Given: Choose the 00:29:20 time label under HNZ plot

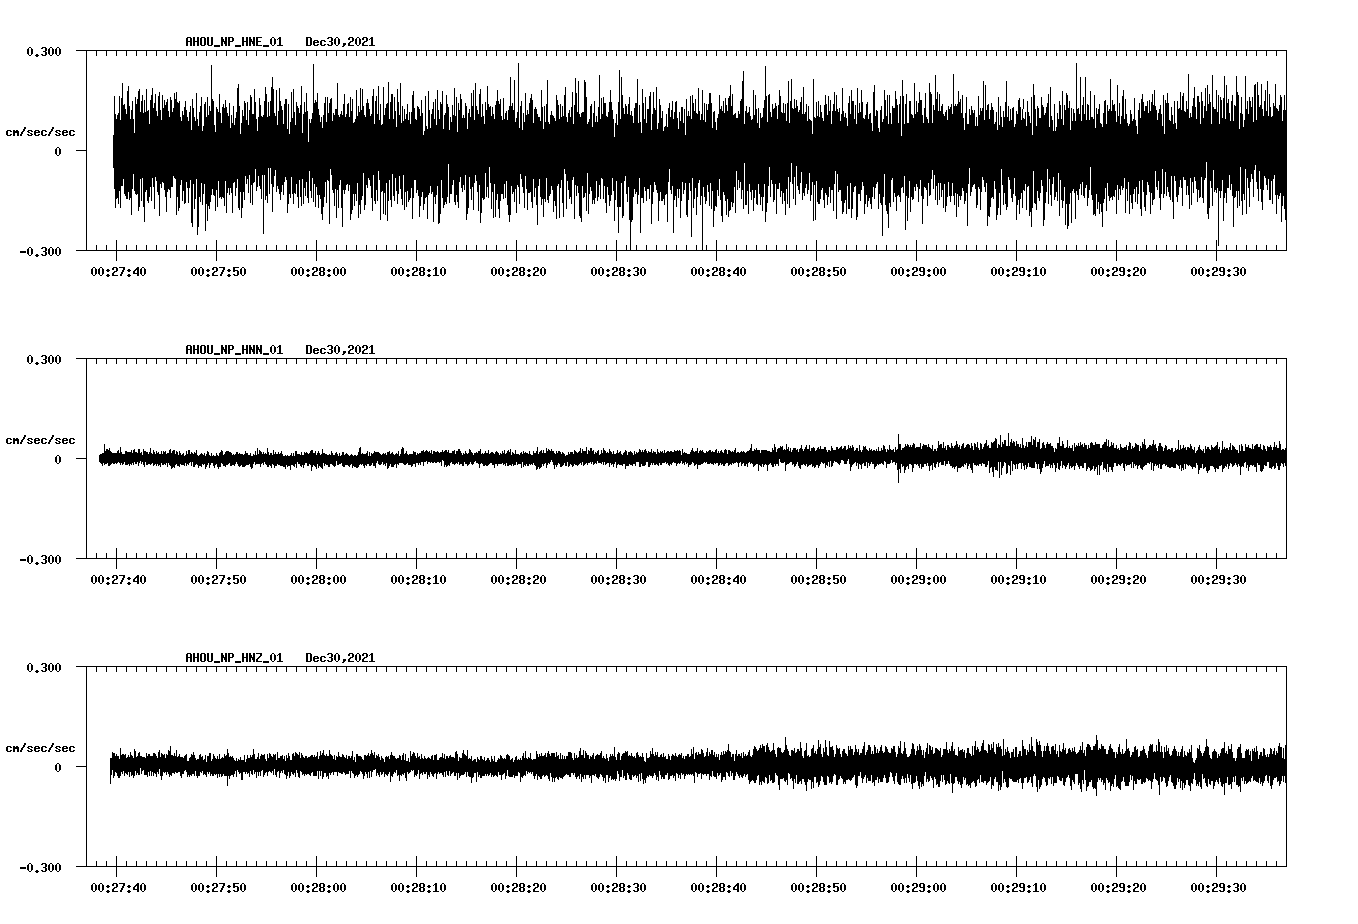Looking at the screenshot, I should tap(1118, 887).
